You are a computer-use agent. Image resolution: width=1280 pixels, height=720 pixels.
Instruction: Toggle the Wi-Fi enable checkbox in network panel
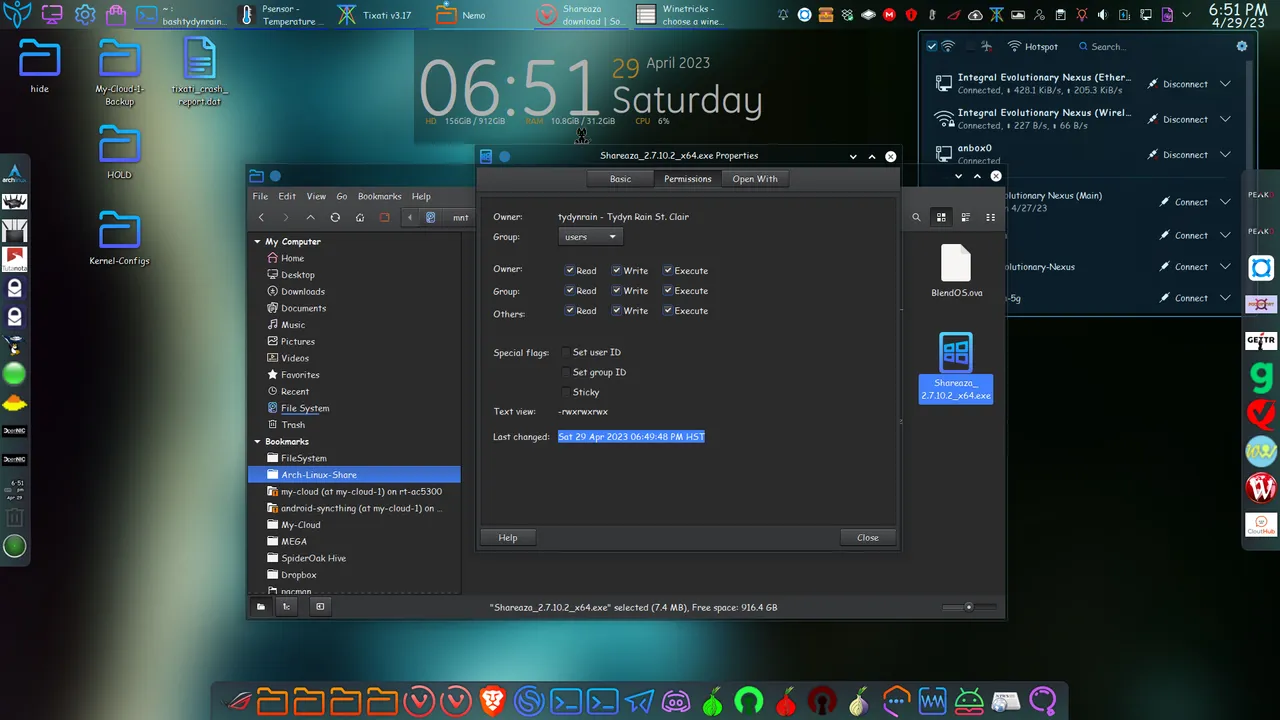tap(932, 47)
